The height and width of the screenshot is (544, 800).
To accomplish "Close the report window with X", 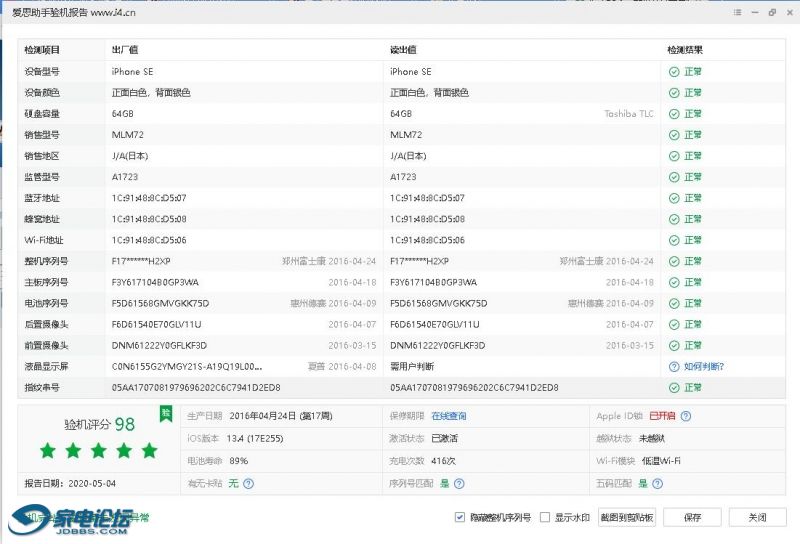I will (790, 12).
